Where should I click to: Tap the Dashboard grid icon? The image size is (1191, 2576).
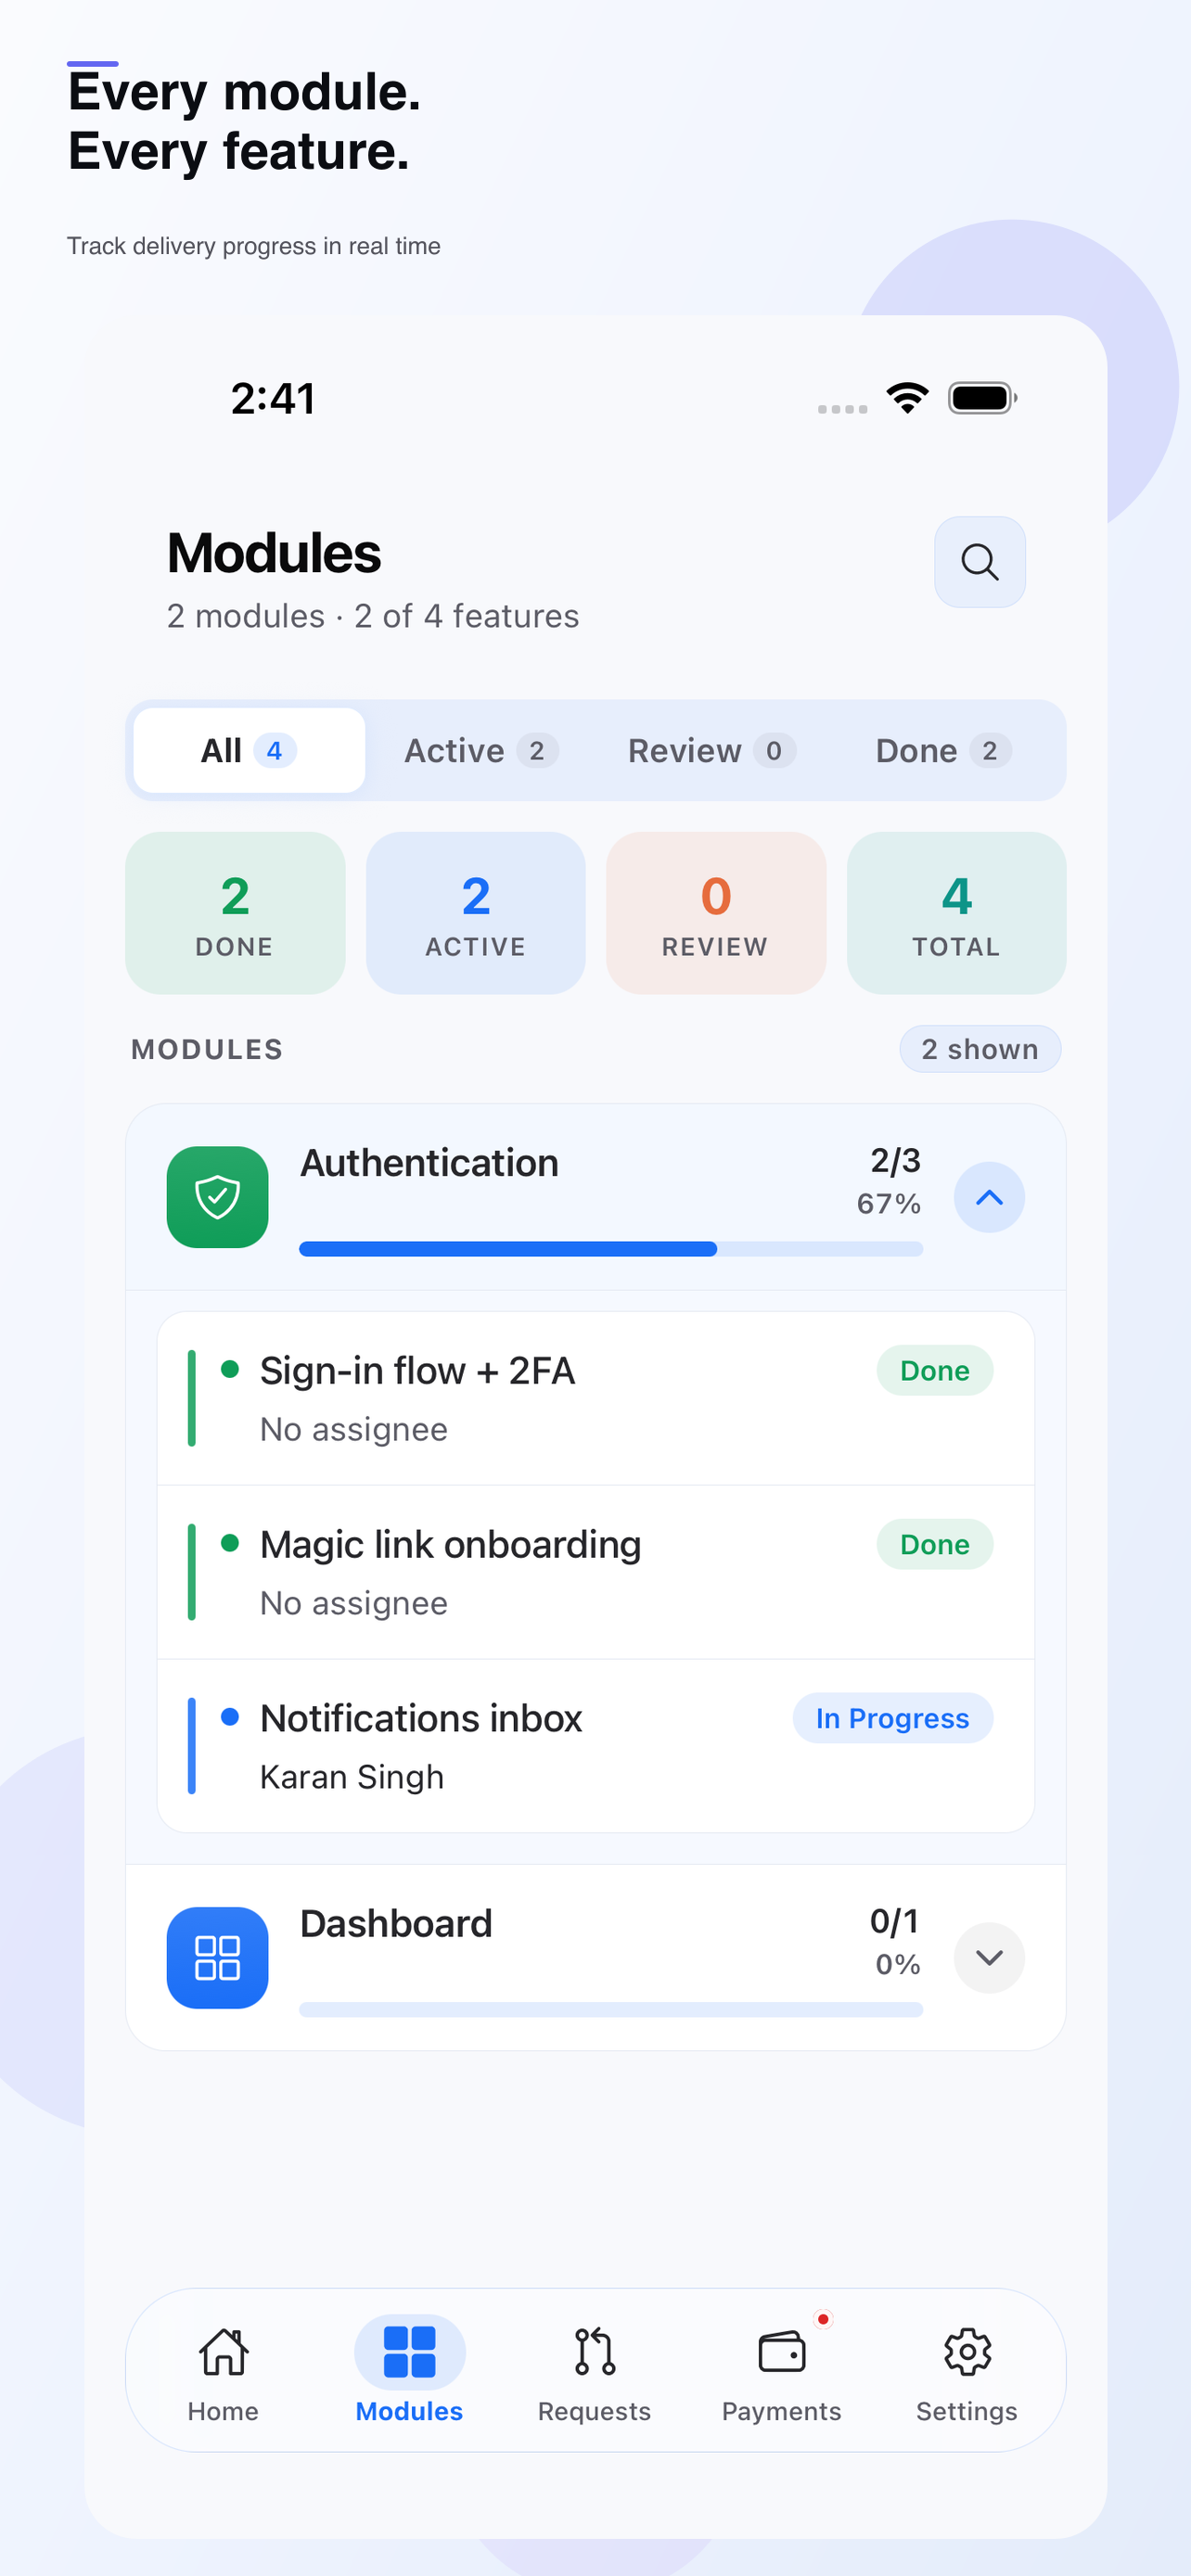(x=217, y=1957)
